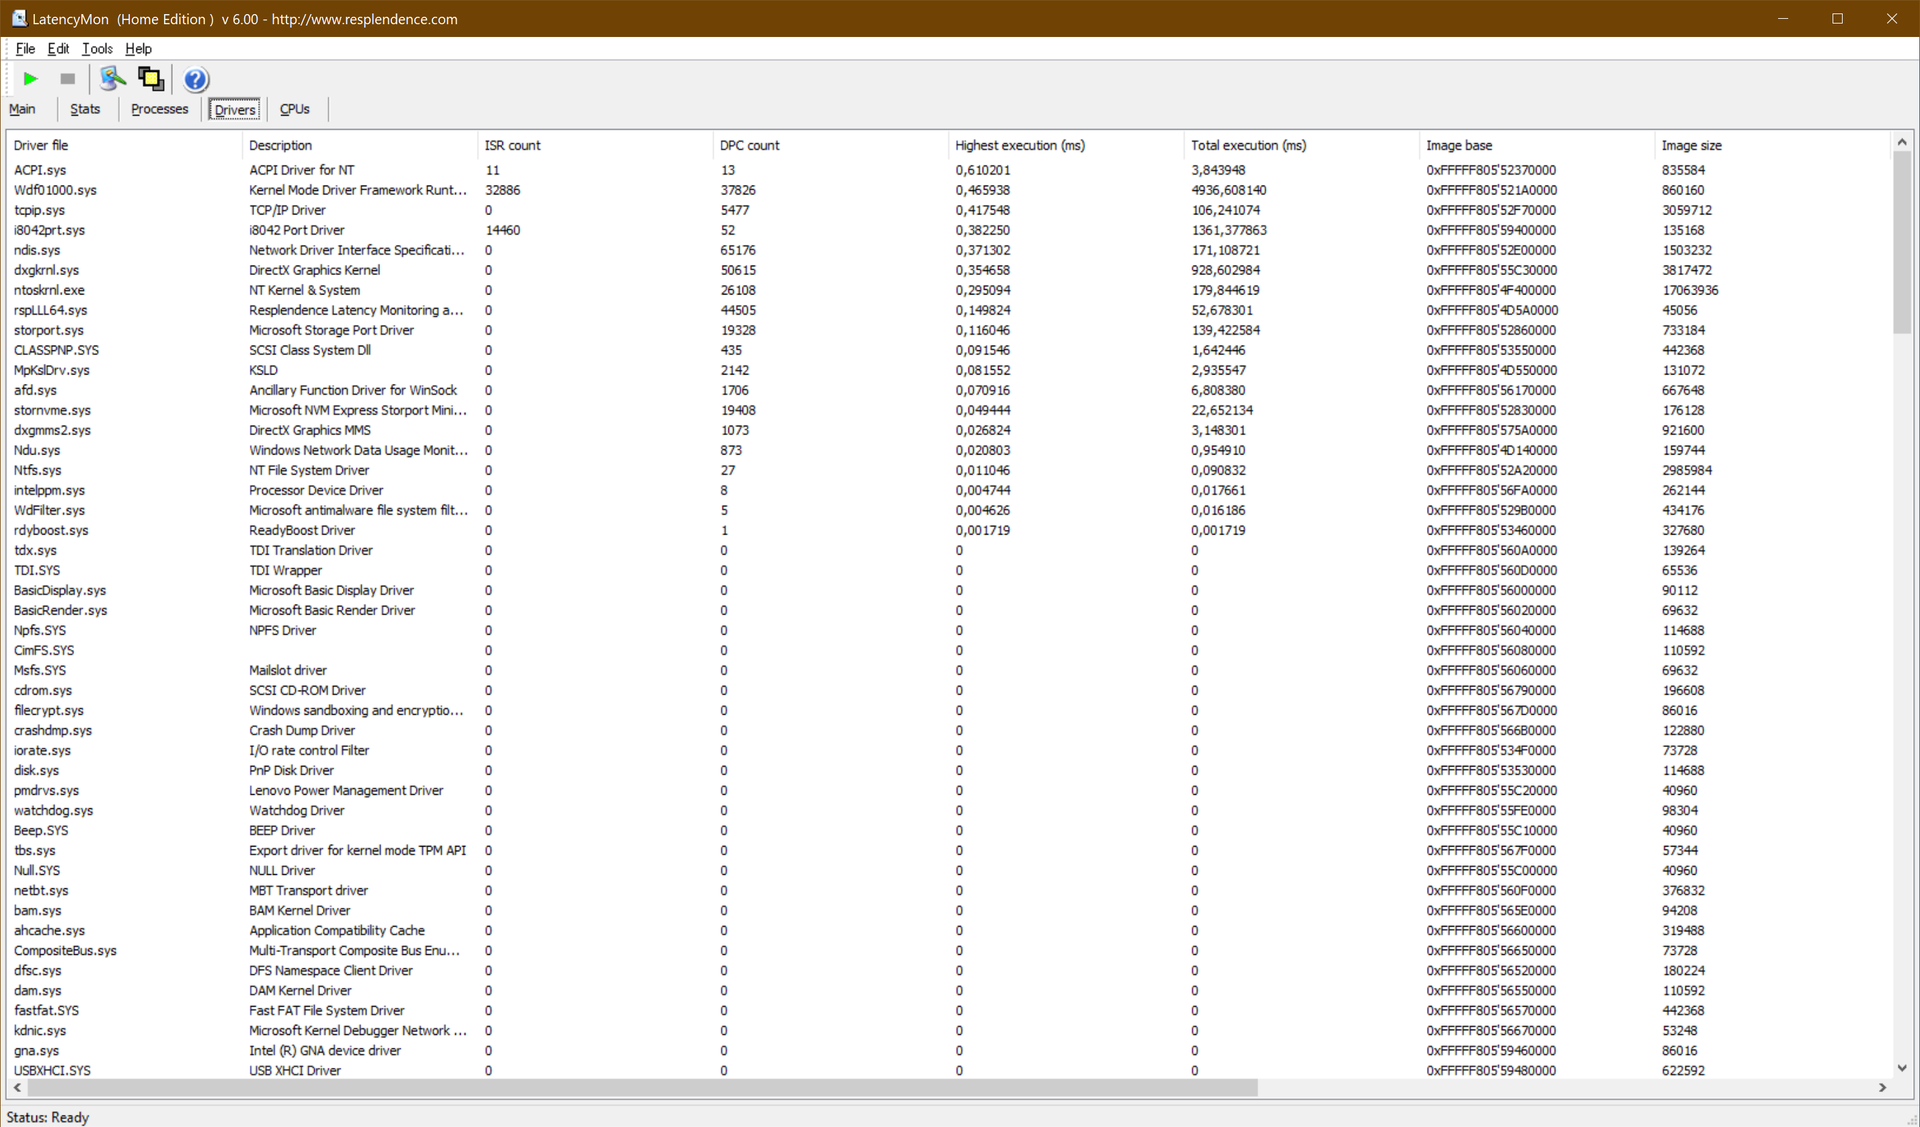Click the overlapping yellow windows toolbar icon
1920x1127 pixels.
151,79
